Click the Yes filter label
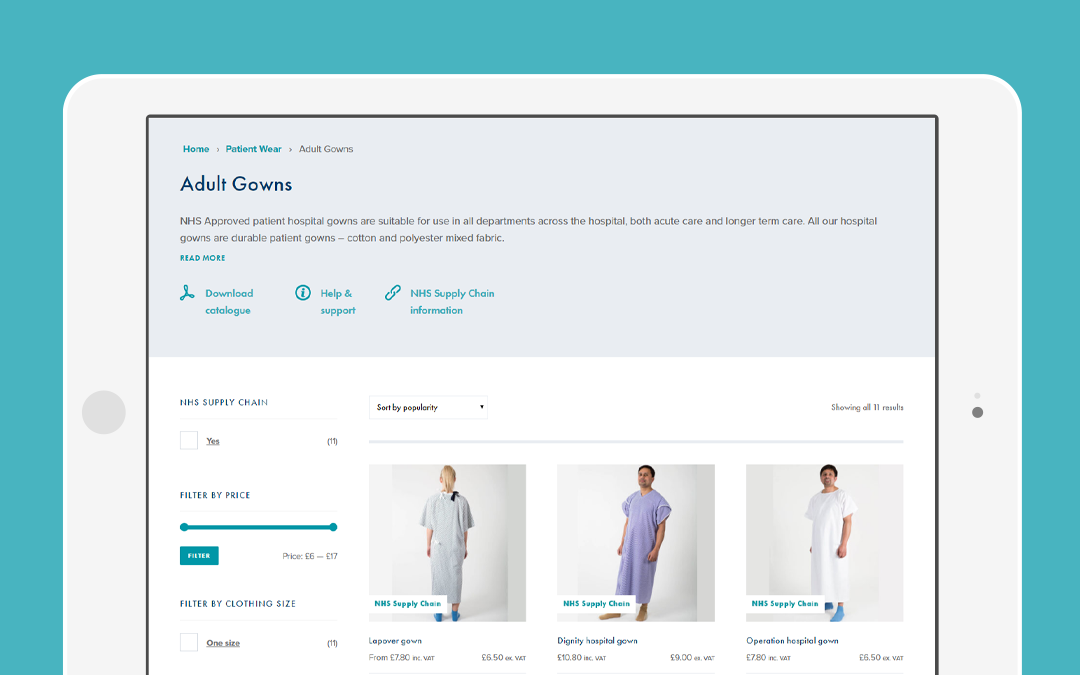Image resolution: width=1080 pixels, height=675 pixels. [x=213, y=442]
